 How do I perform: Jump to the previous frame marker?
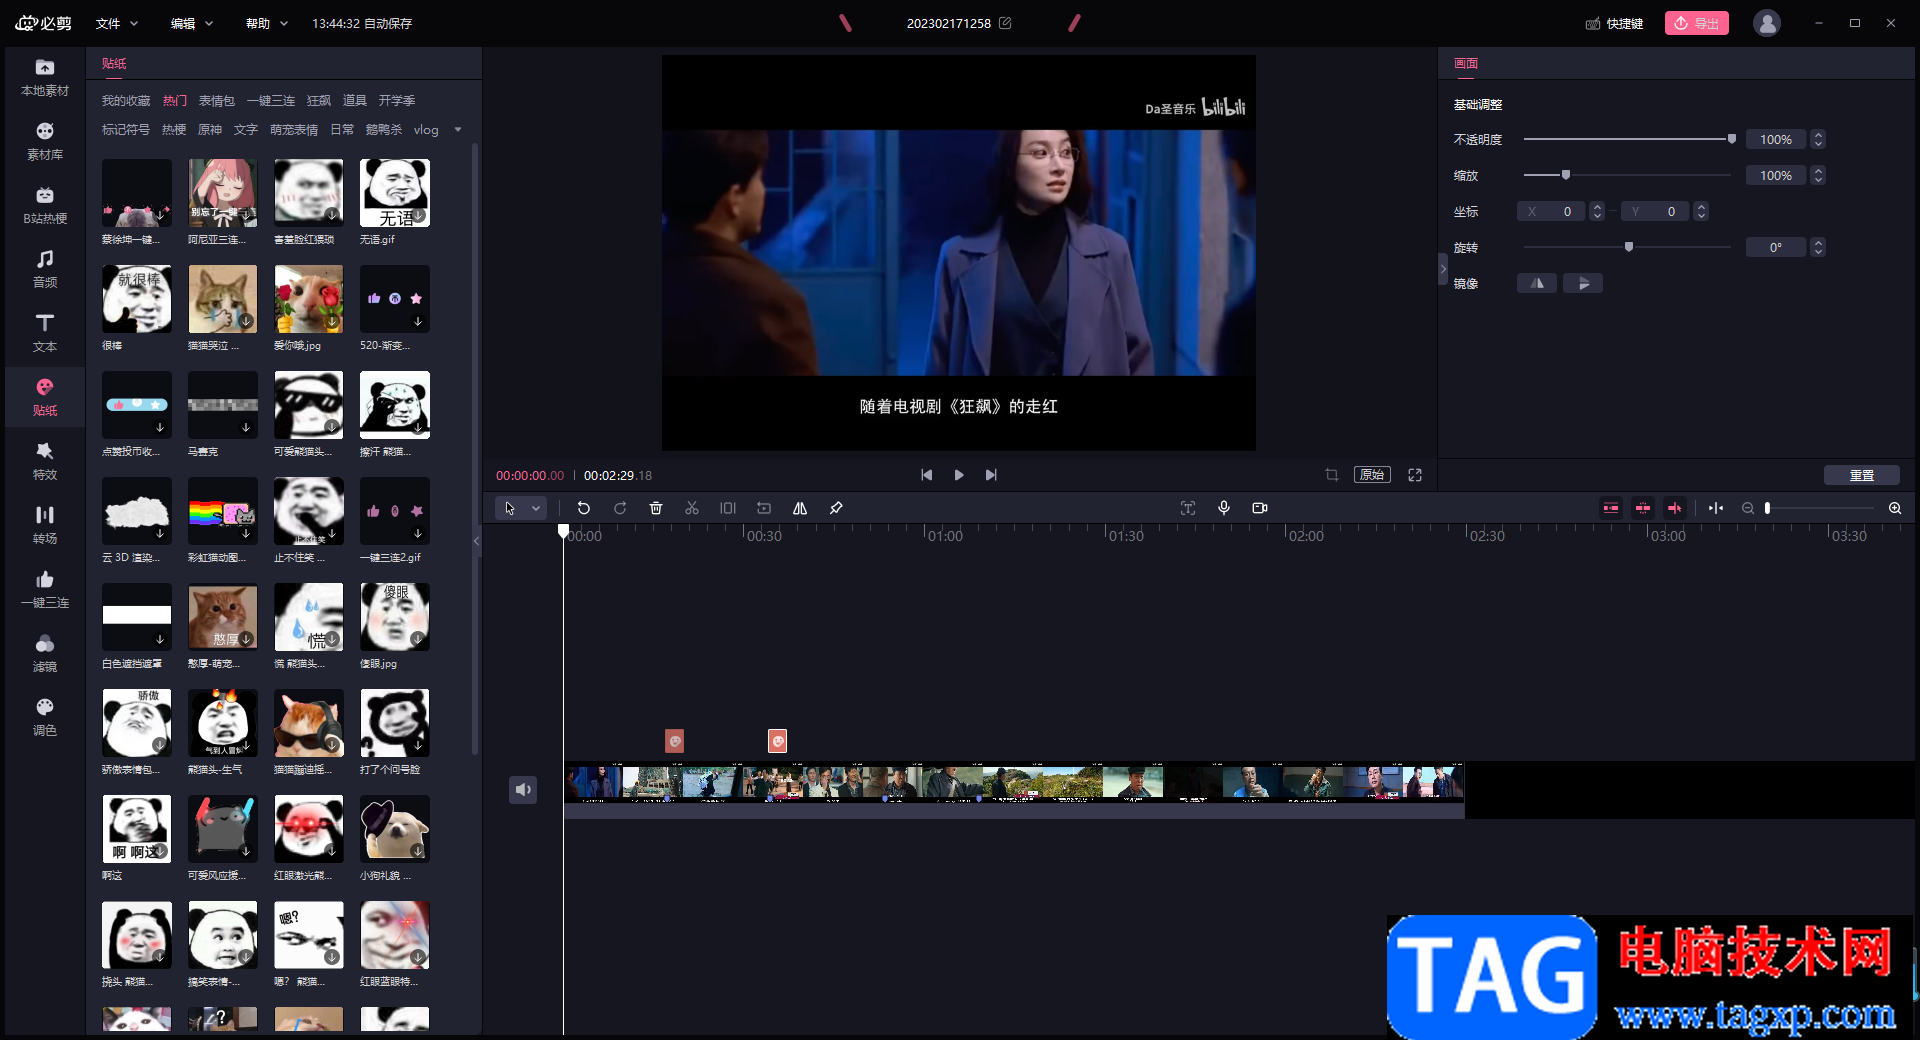[x=927, y=475]
